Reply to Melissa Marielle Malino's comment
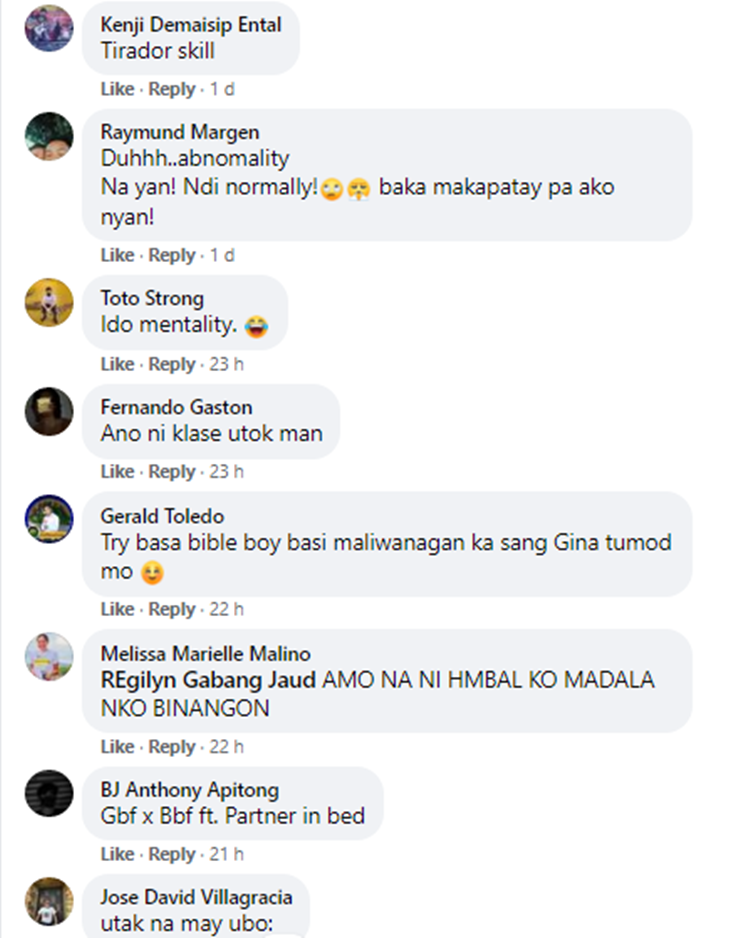 [172, 747]
